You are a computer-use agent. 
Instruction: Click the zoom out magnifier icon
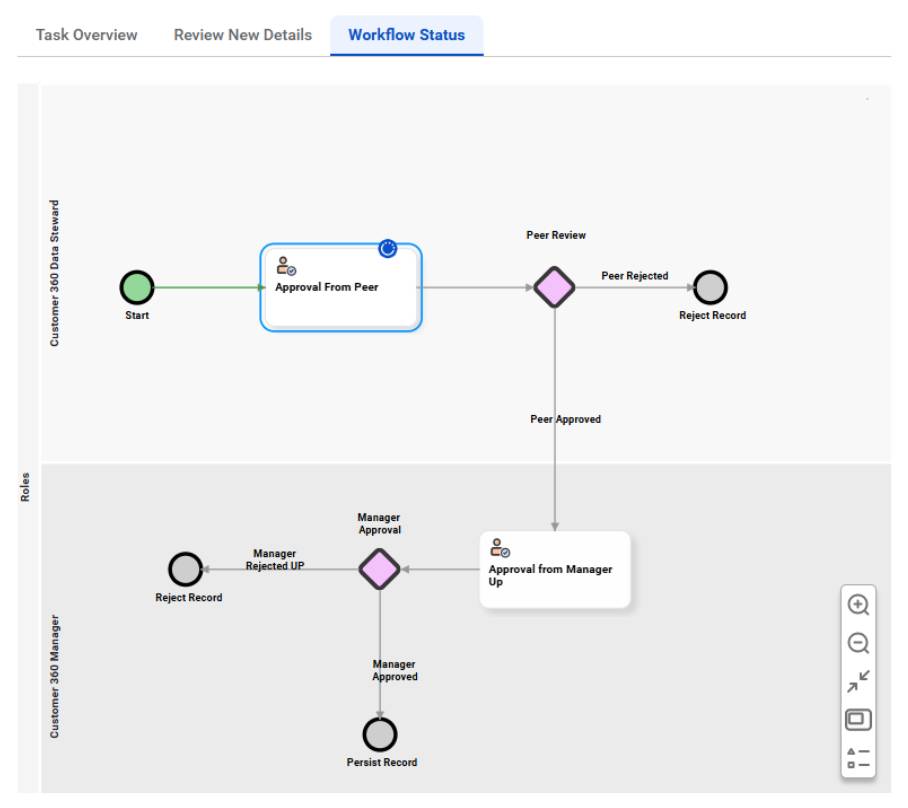(x=858, y=642)
